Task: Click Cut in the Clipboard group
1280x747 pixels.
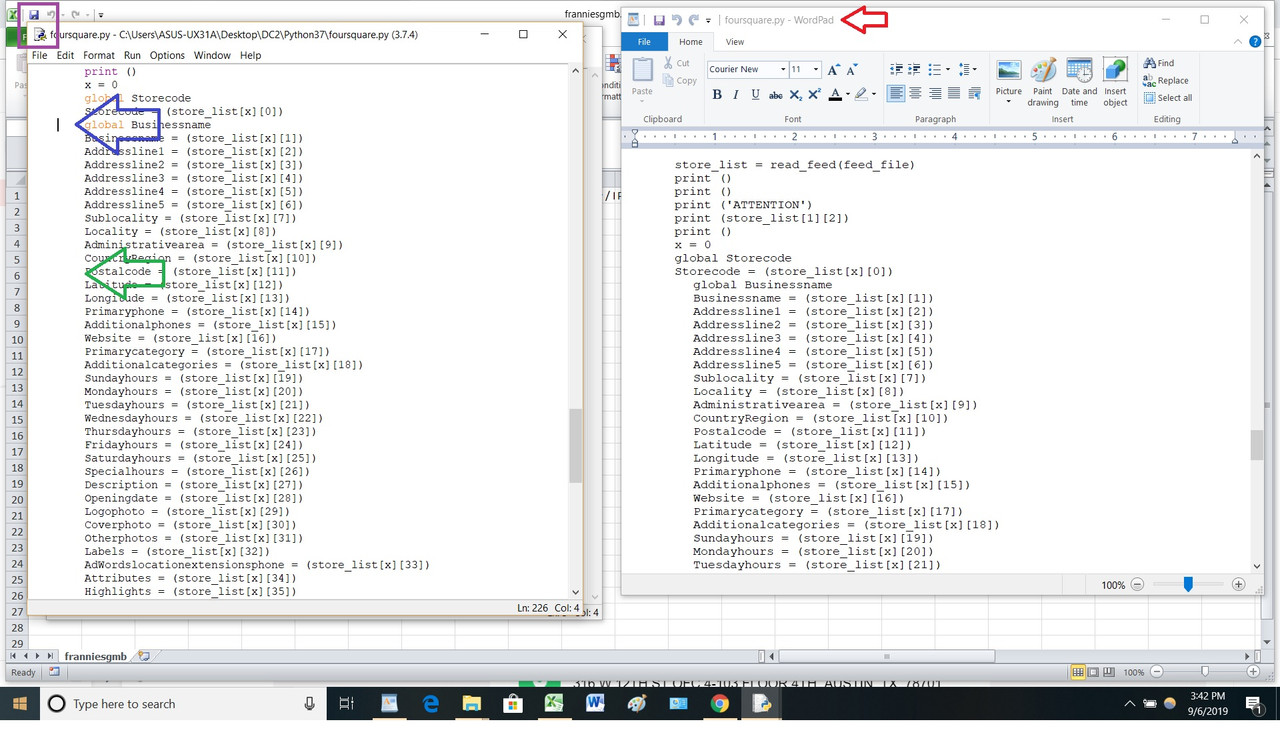Action: pyautogui.click(x=677, y=63)
